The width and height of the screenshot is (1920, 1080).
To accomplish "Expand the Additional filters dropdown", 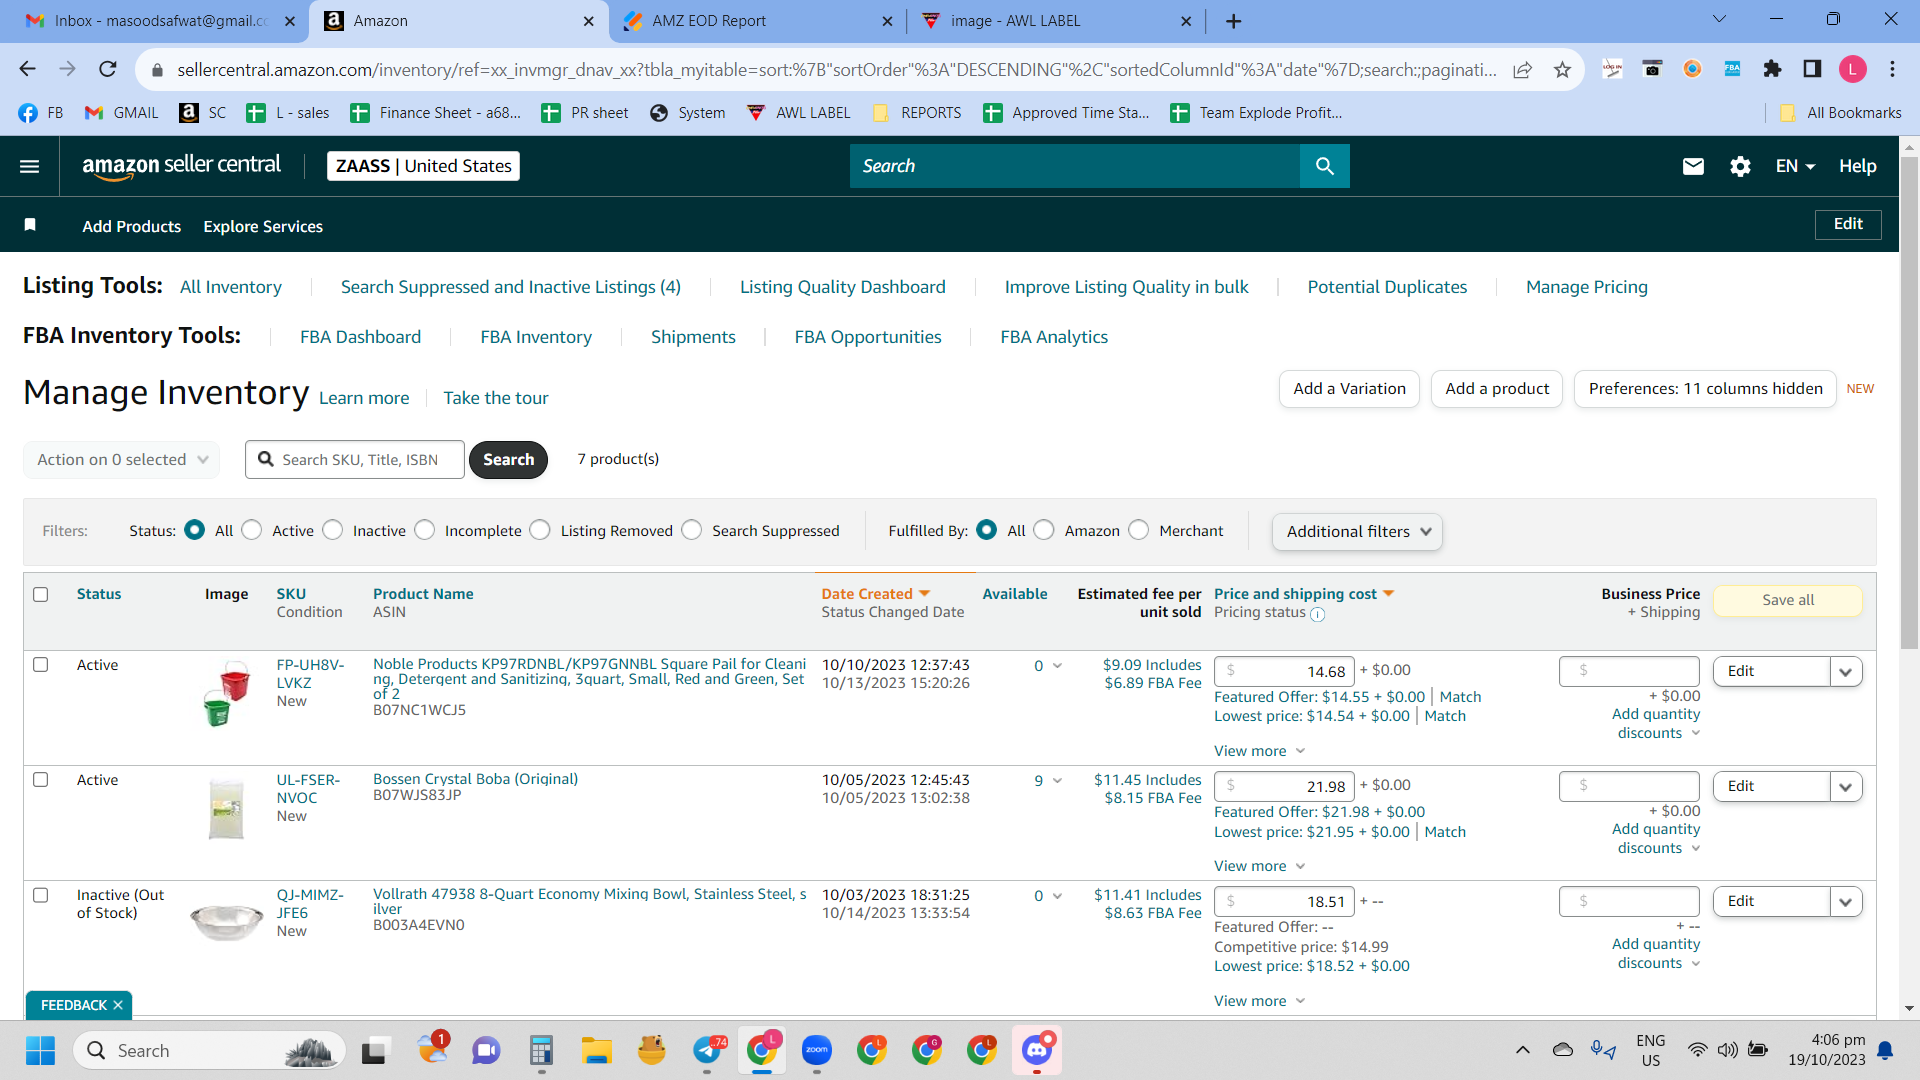I will pos(1357,532).
